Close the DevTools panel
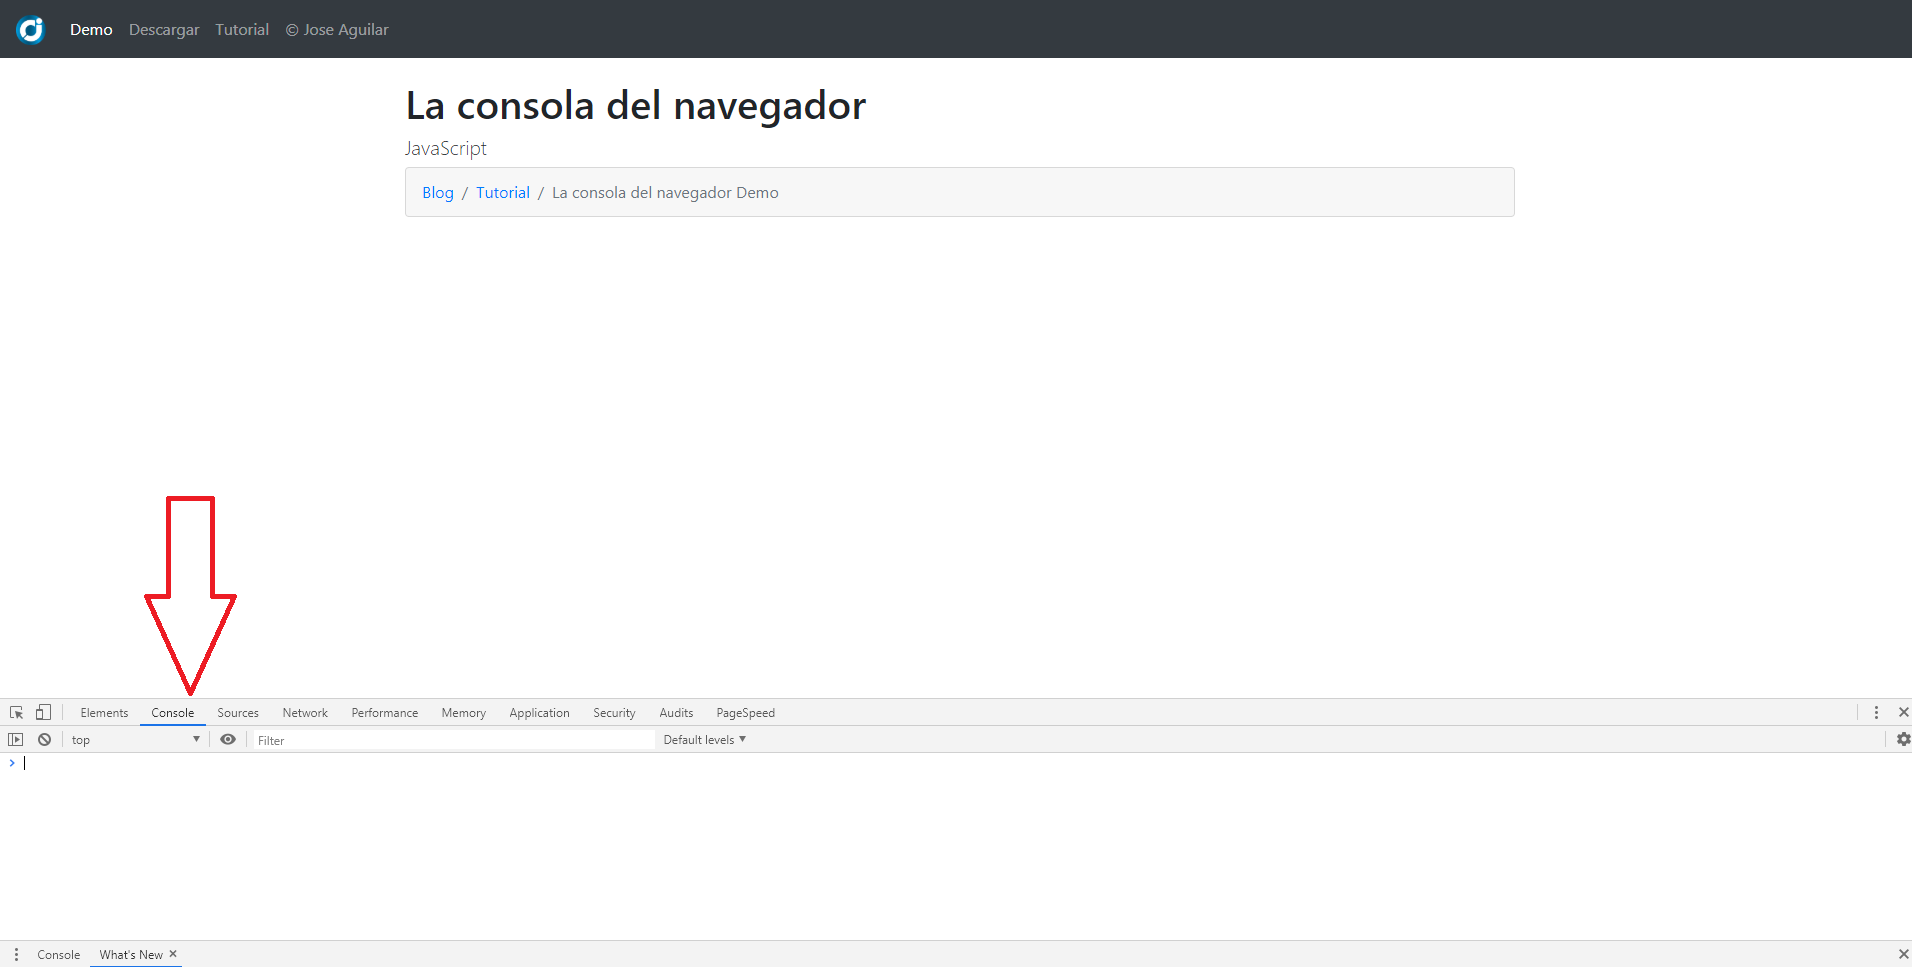Image resolution: width=1912 pixels, height=967 pixels. 1903,712
